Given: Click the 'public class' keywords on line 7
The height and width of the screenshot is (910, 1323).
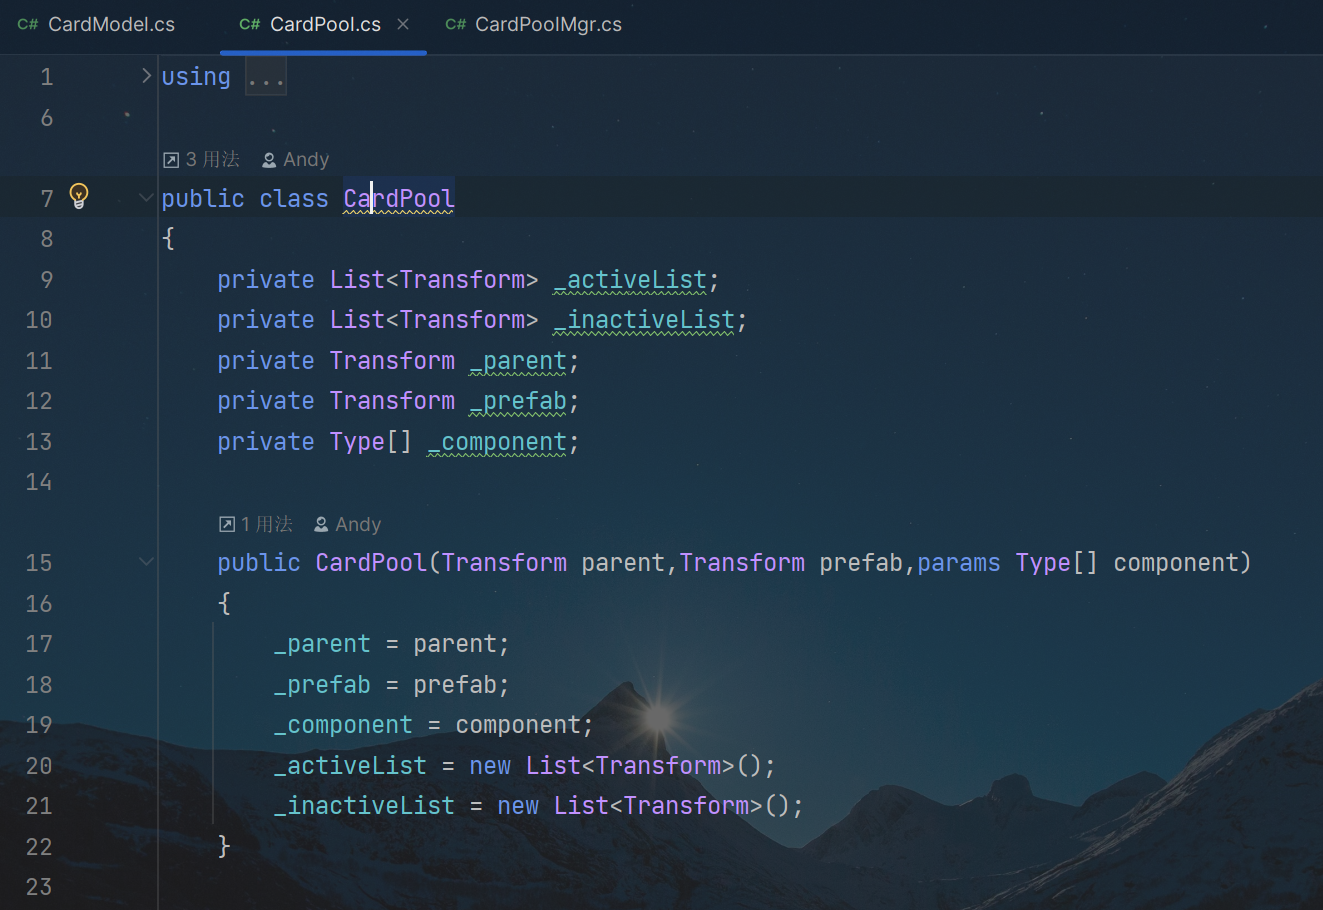Looking at the screenshot, I should tap(245, 199).
